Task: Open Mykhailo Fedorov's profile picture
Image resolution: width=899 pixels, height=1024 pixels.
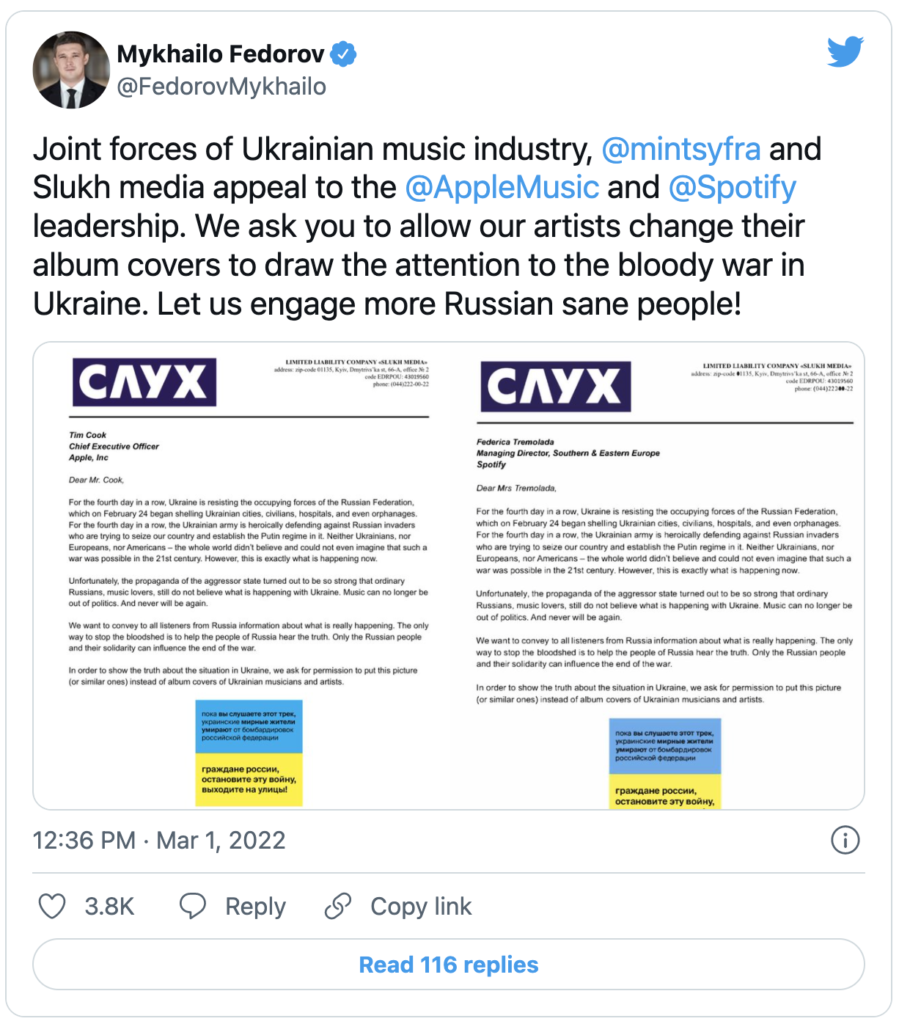Action: point(69,72)
